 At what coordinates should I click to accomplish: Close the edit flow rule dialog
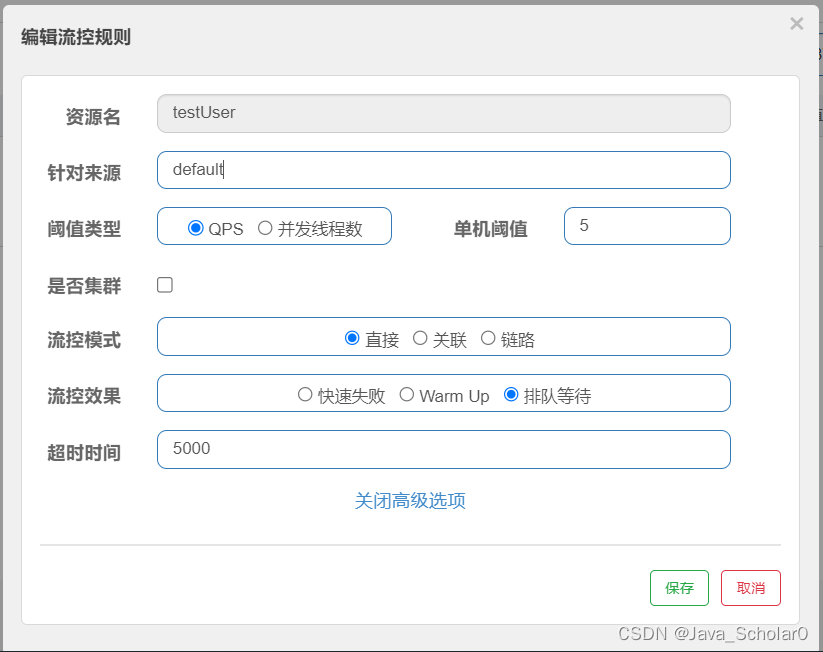796,24
